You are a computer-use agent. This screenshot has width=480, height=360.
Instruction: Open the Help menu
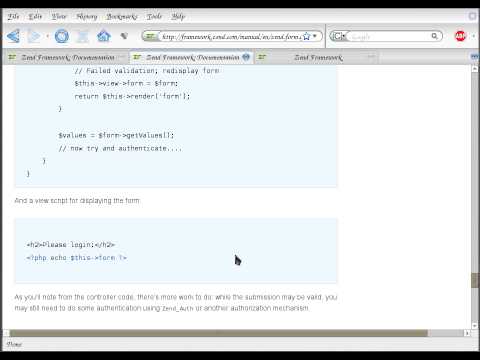click(178, 16)
